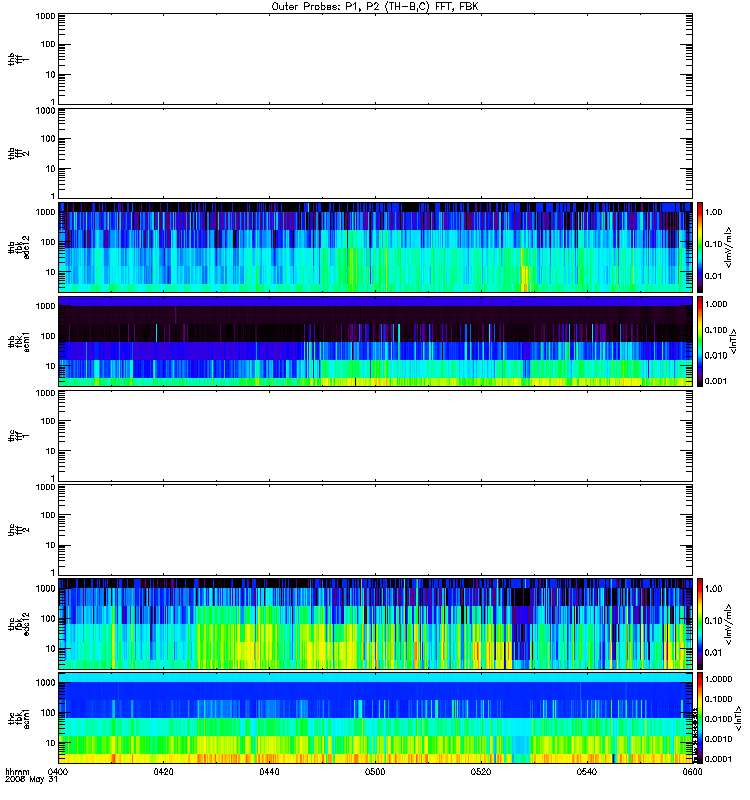Click the '1.0000' tick on thc scm1 colorbar
This screenshot has height=800, width=750.
pyautogui.click(x=718, y=679)
